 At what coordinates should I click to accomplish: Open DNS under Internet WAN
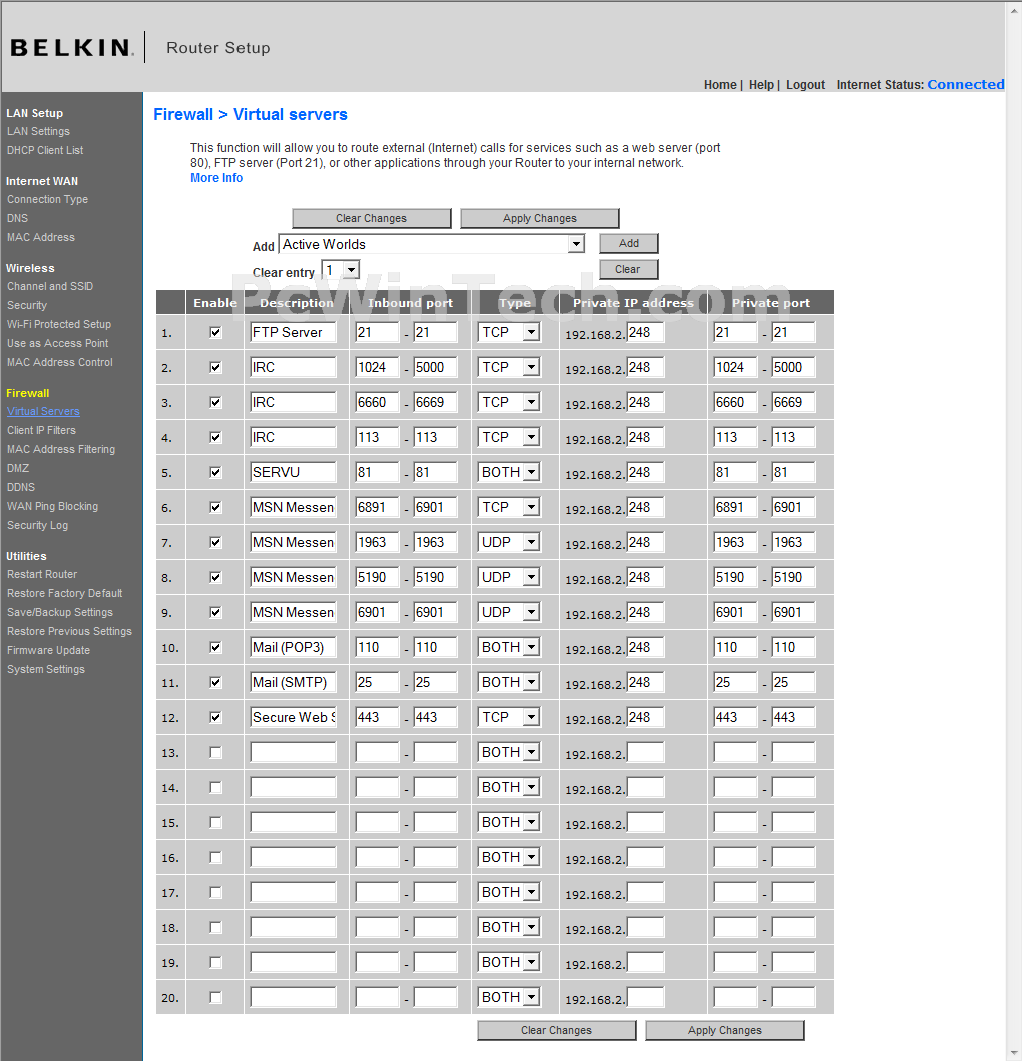(x=18, y=219)
